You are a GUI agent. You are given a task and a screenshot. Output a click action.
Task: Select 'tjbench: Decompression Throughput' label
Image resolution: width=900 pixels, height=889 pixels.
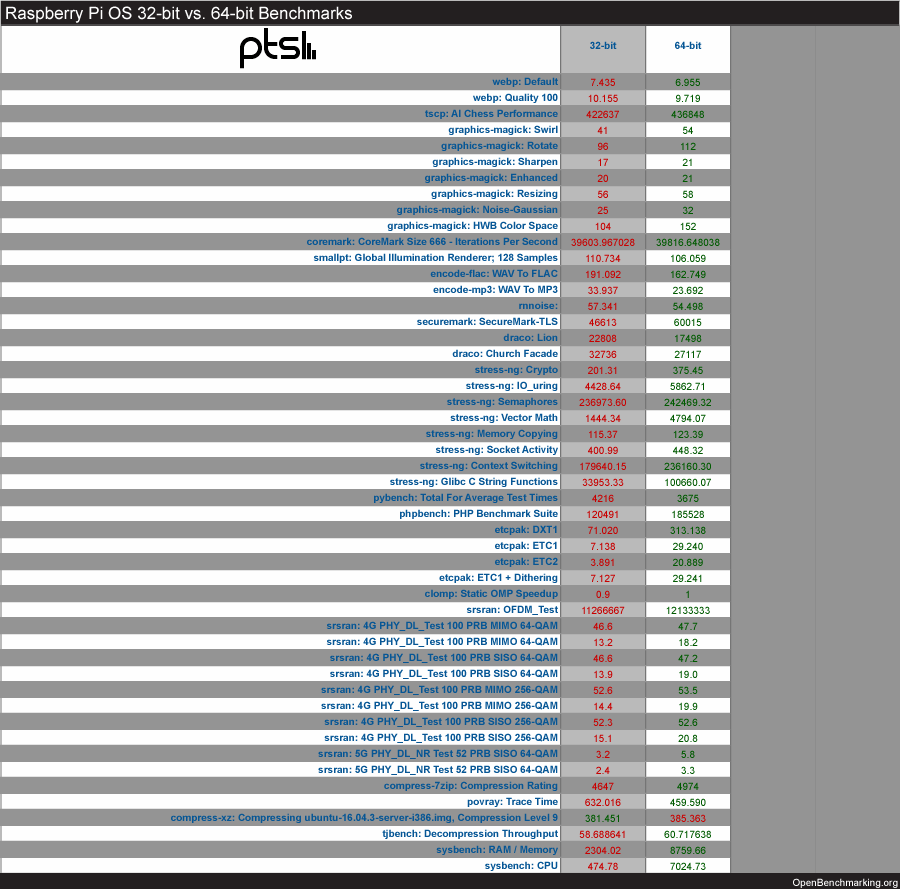pyautogui.click(x=470, y=834)
